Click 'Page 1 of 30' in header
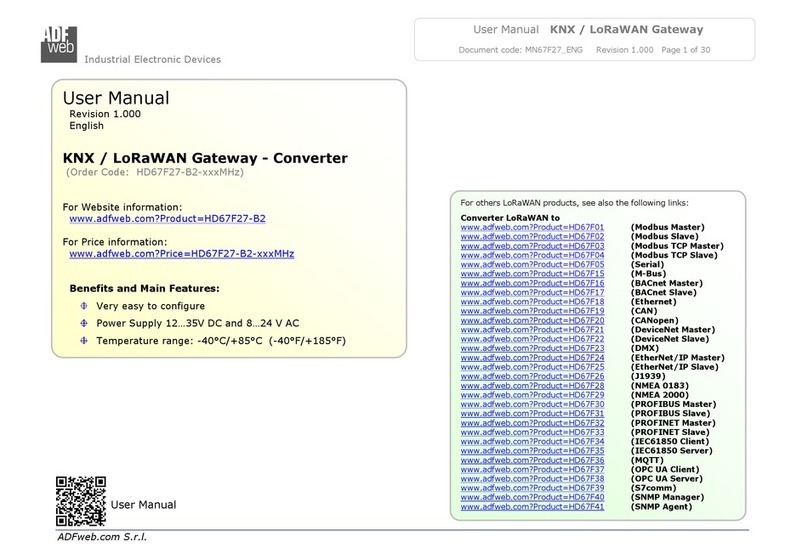 [x=686, y=50]
